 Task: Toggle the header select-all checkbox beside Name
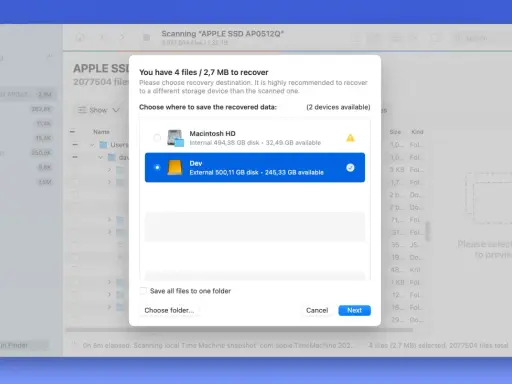(x=72, y=132)
